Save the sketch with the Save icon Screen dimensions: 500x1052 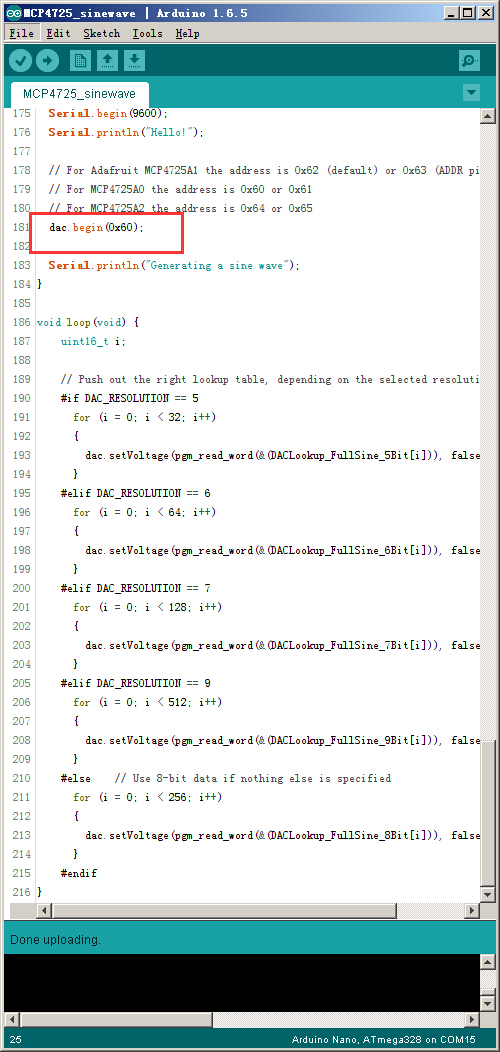coord(134,61)
